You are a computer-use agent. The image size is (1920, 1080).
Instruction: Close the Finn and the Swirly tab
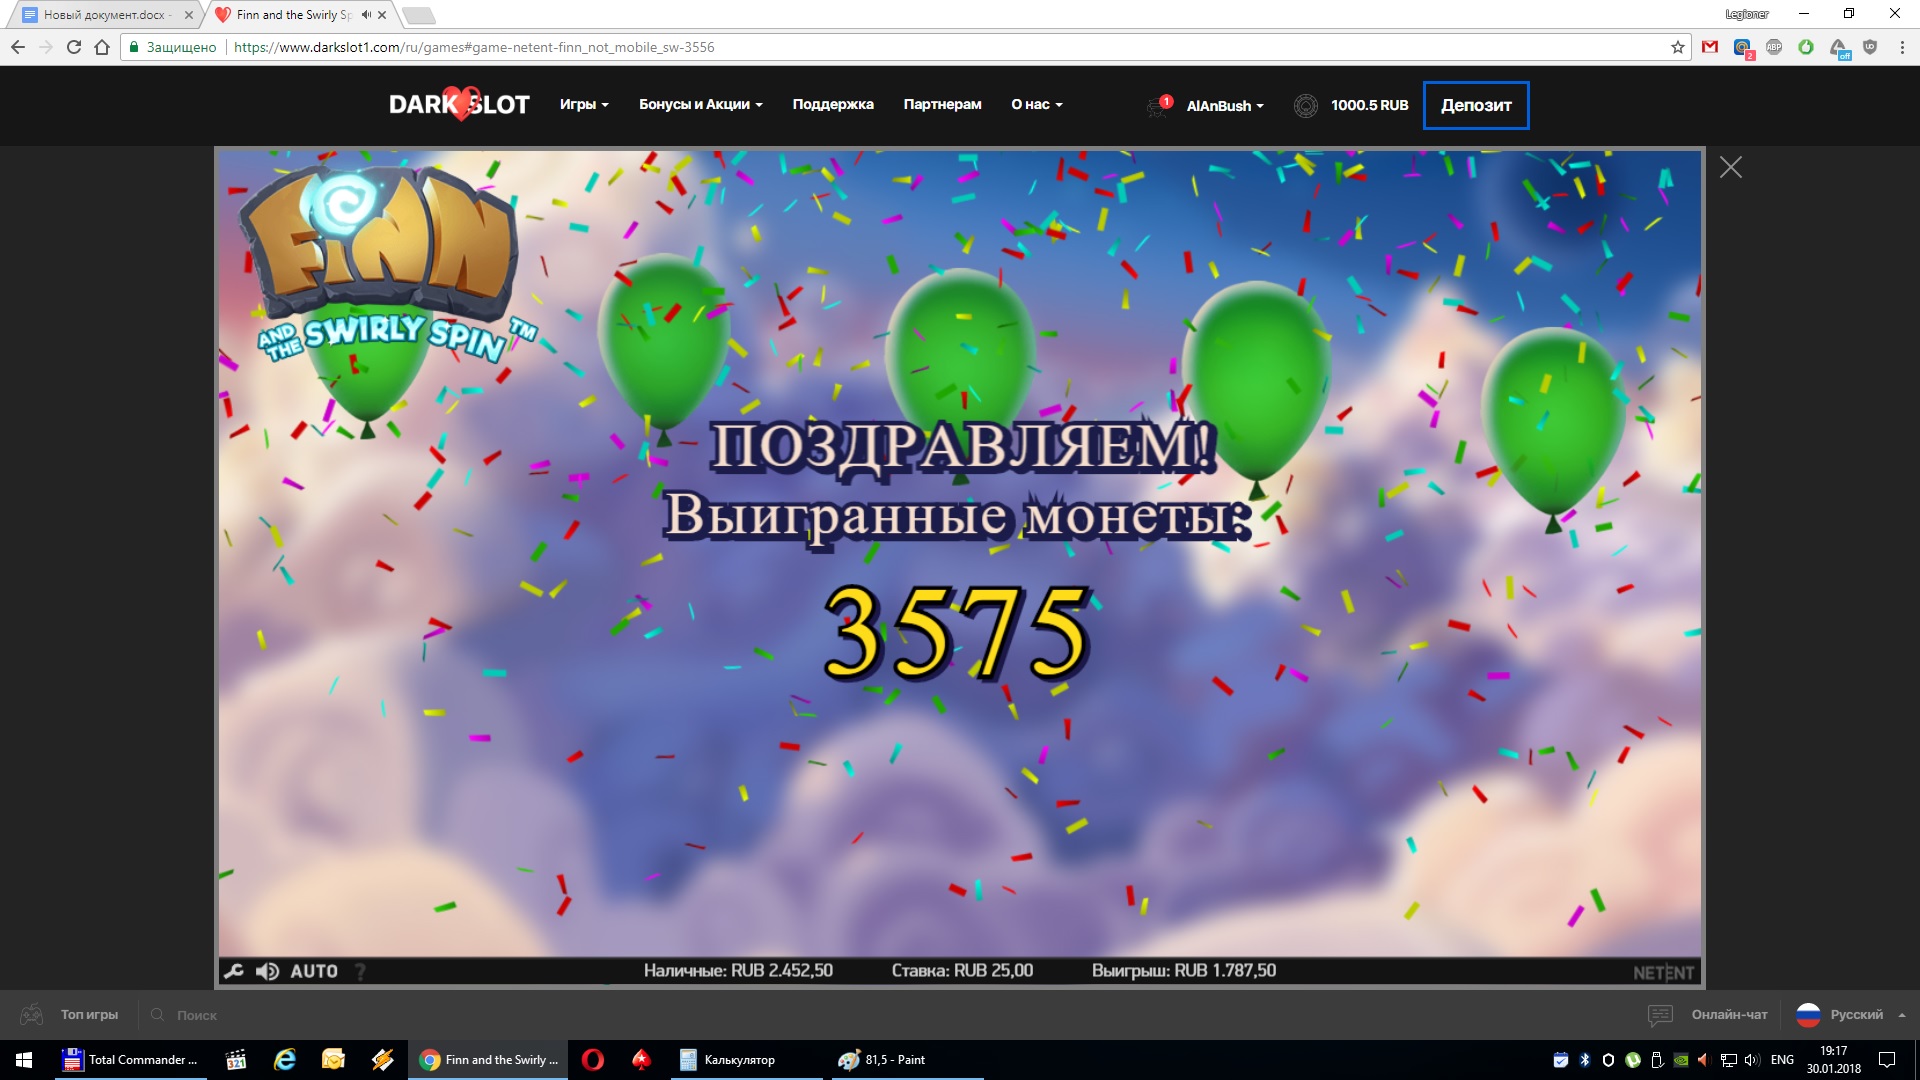pyautogui.click(x=382, y=15)
